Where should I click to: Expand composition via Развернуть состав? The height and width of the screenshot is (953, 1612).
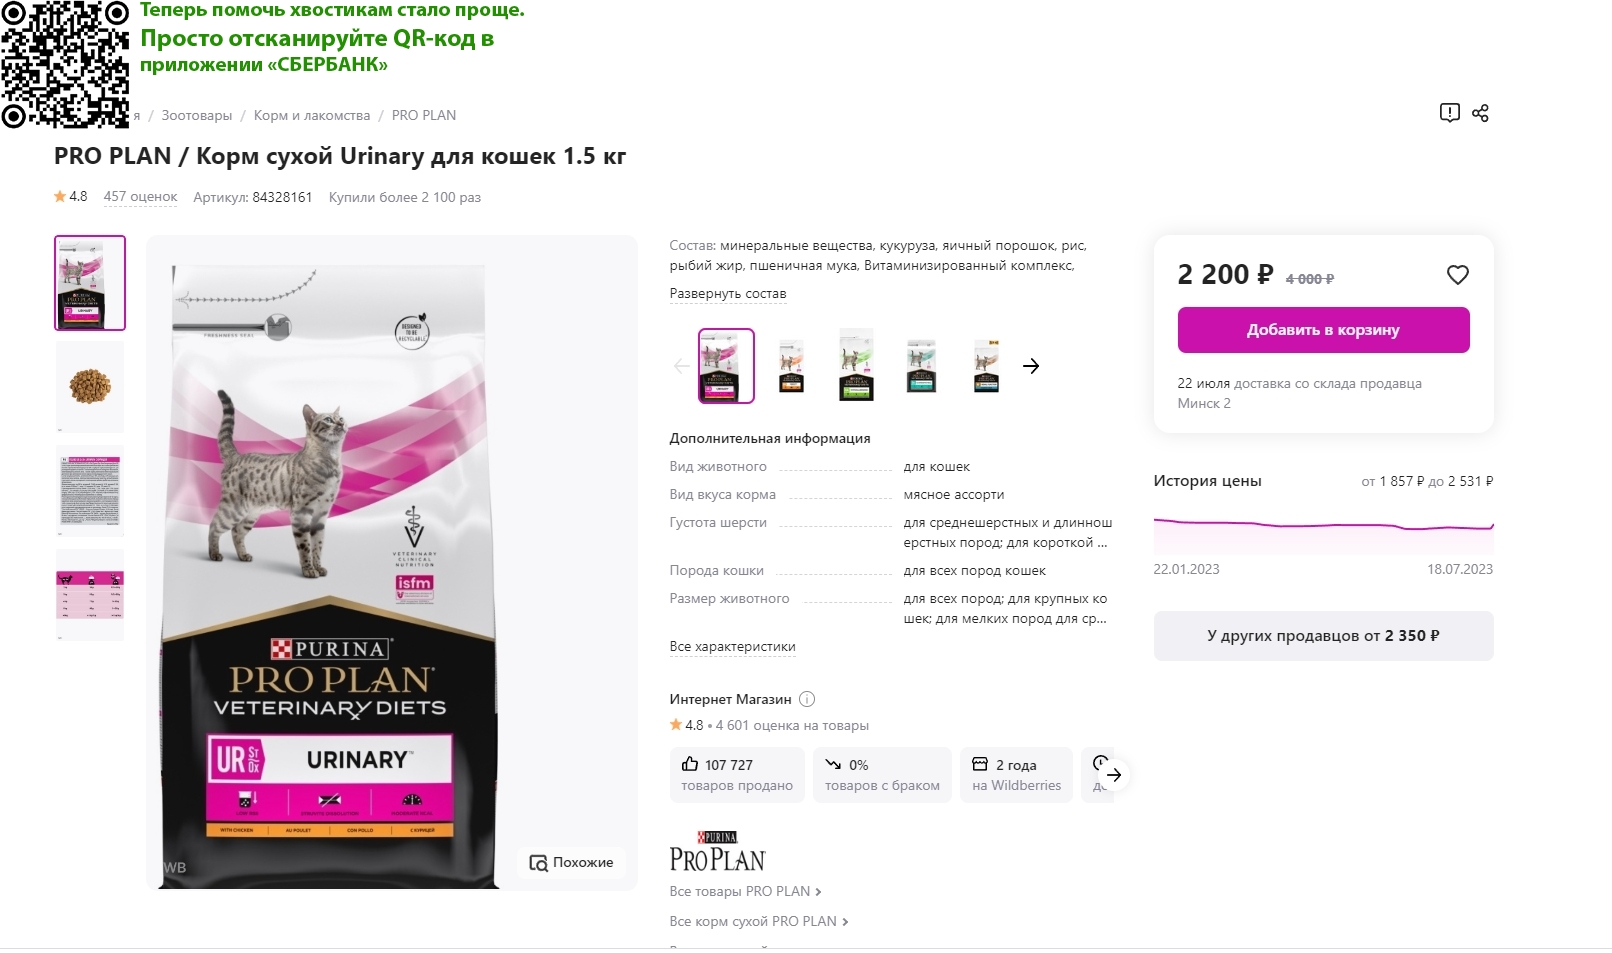pos(728,294)
